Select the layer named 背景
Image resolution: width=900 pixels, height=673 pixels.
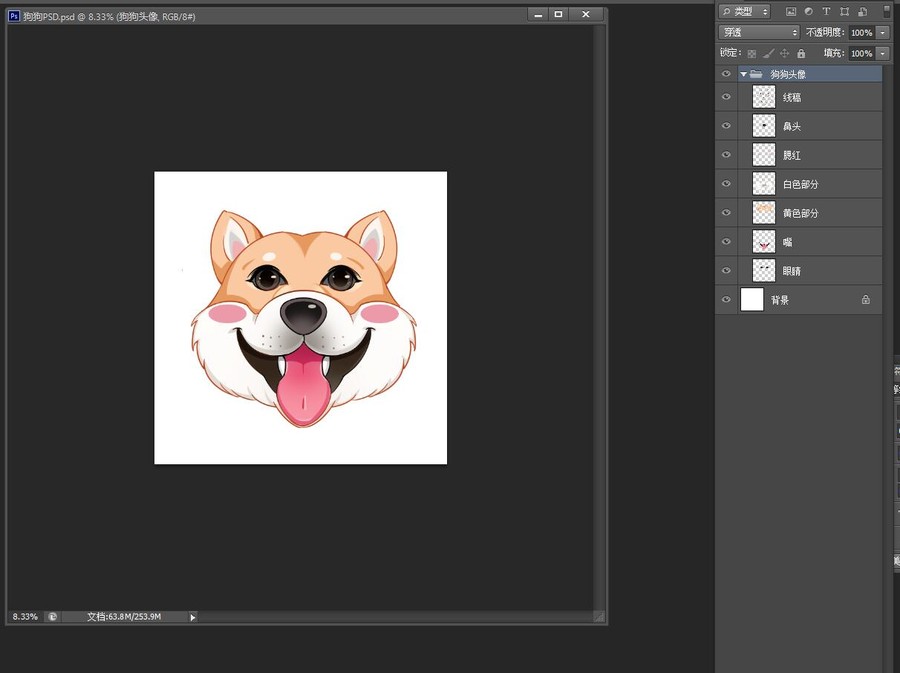click(x=780, y=300)
